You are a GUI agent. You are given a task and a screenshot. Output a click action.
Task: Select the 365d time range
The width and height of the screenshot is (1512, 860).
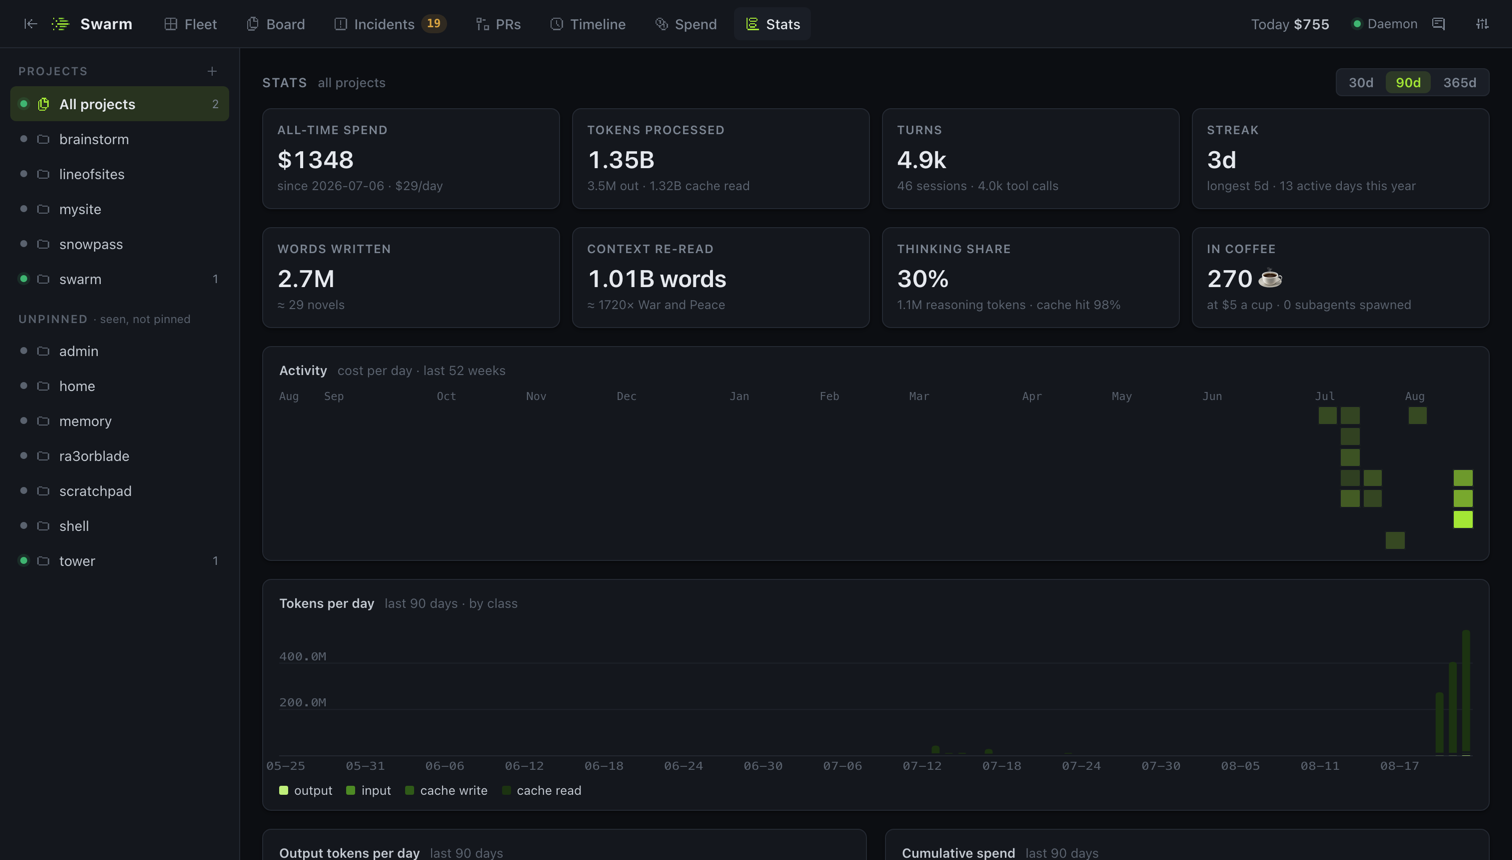coord(1460,82)
